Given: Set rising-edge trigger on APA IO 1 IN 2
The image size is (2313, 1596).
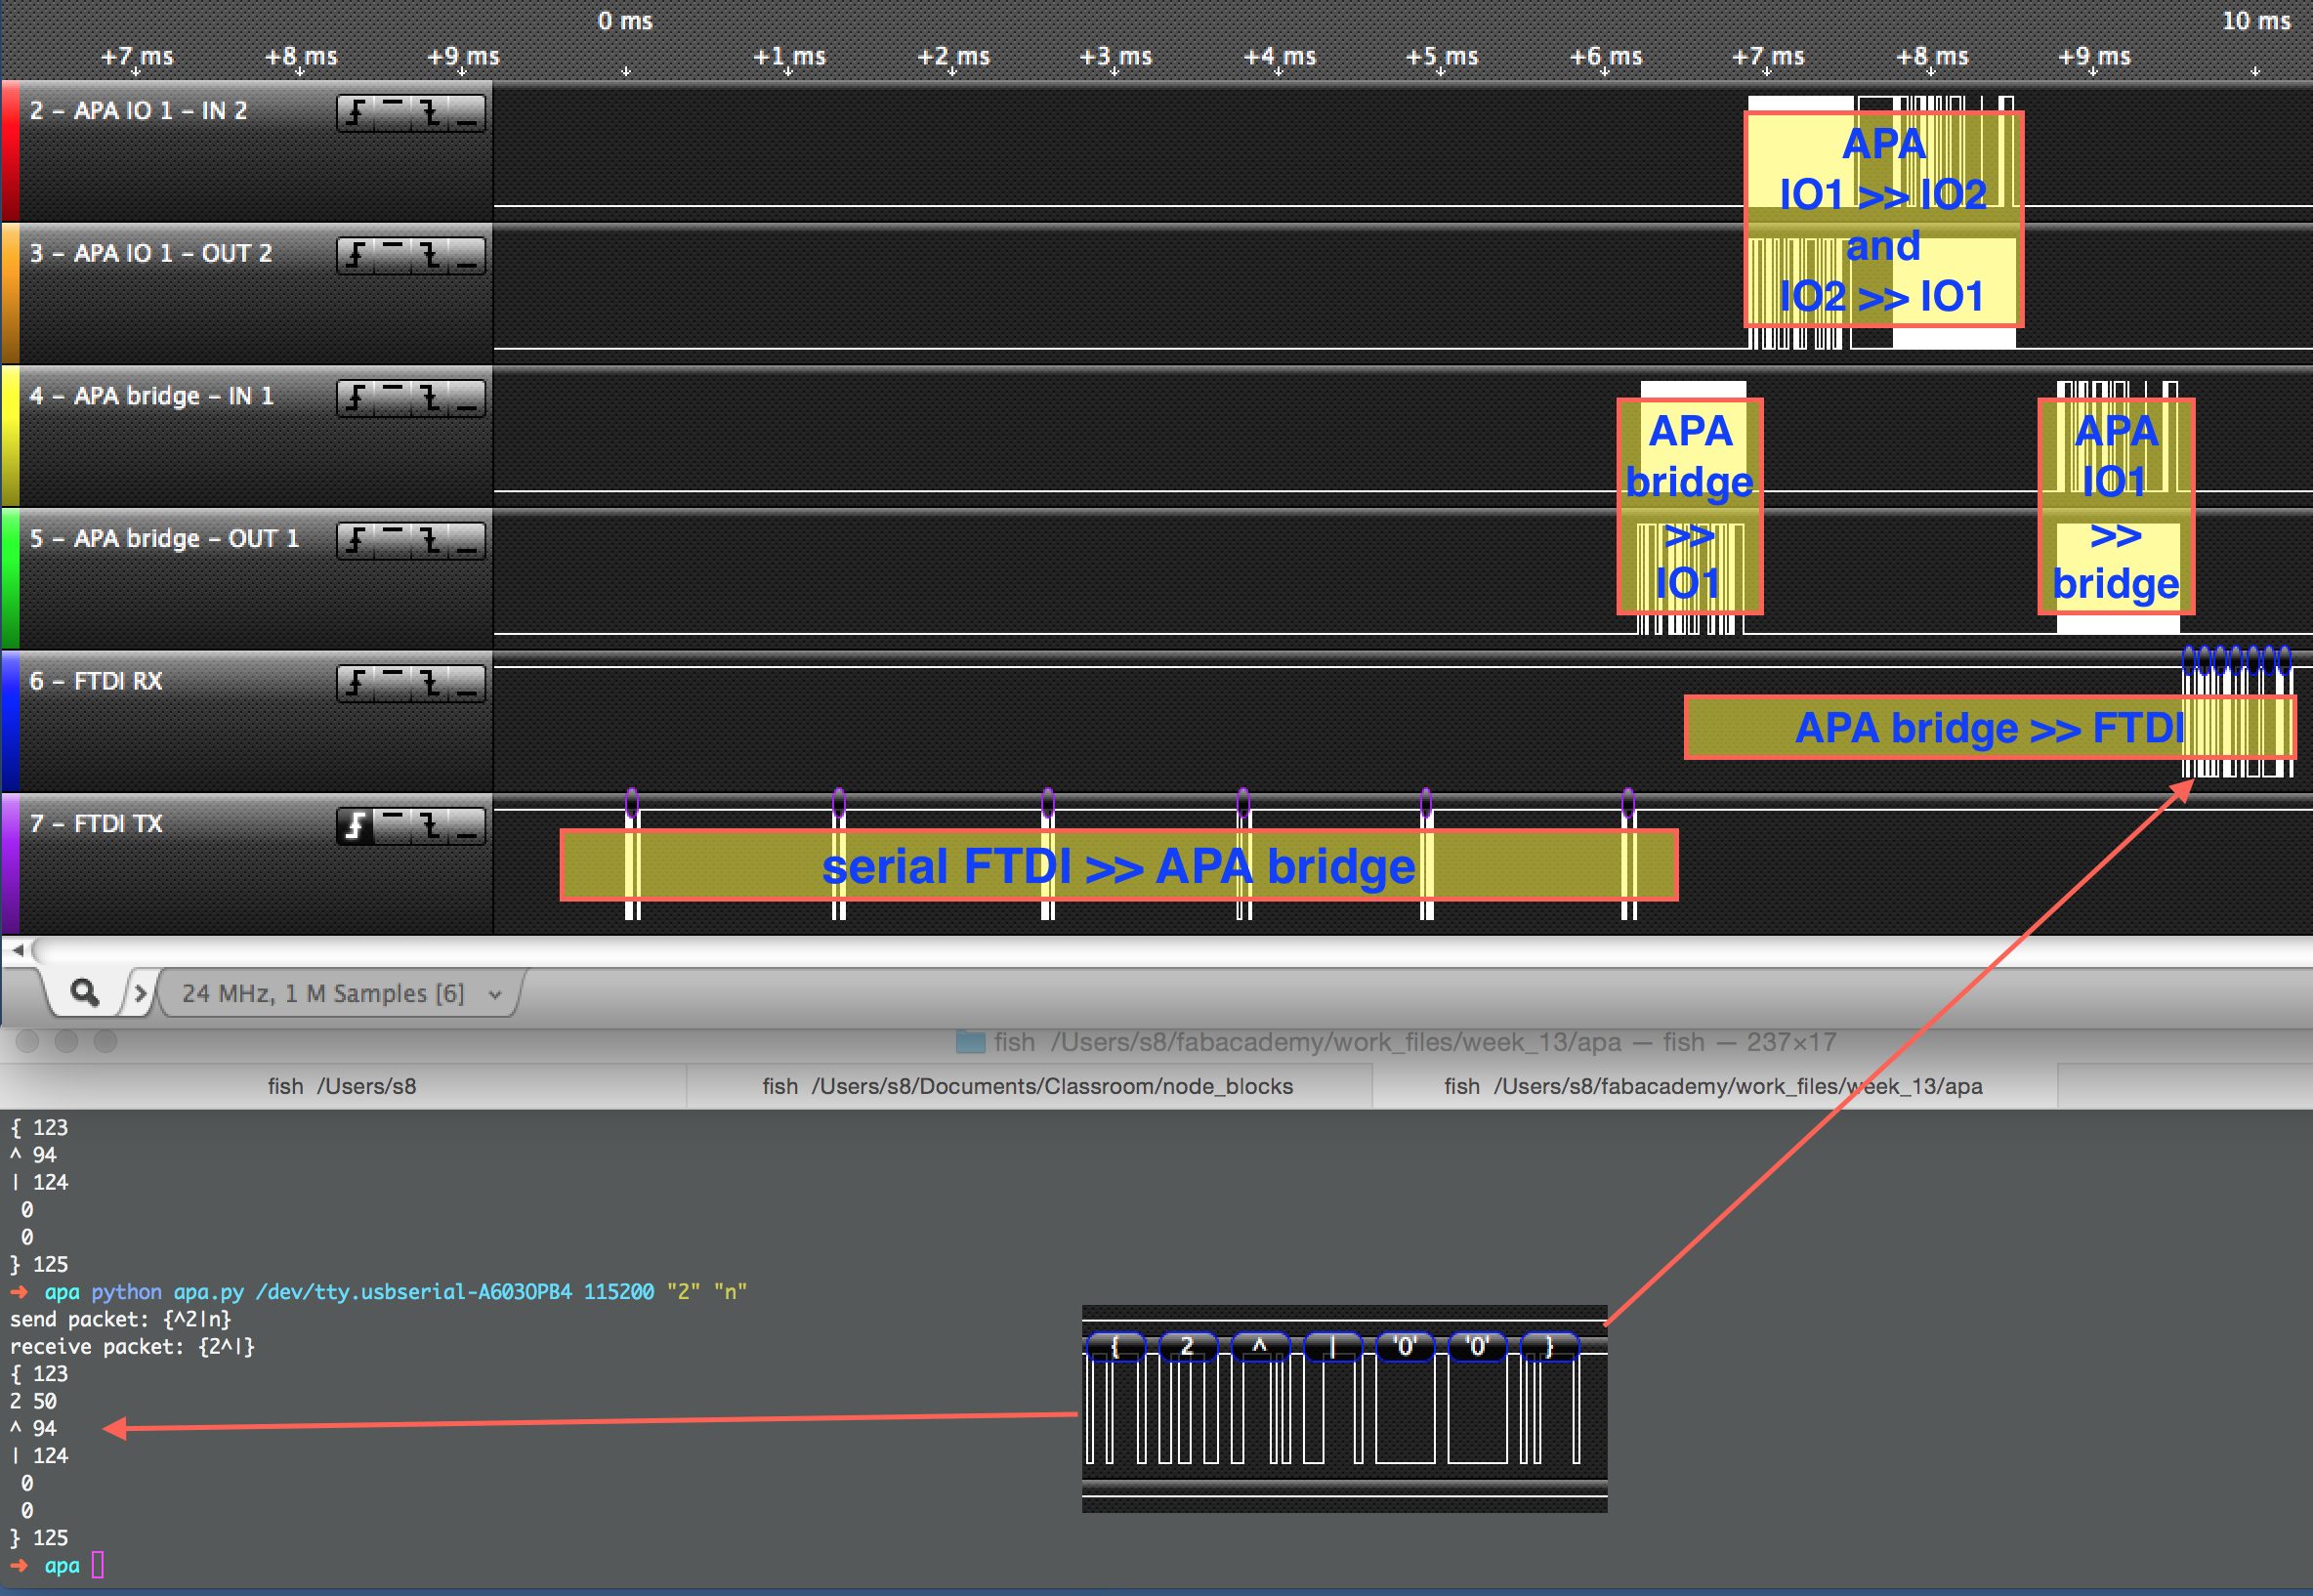Looking at the screenshot, I should click(x=356, y=113).
